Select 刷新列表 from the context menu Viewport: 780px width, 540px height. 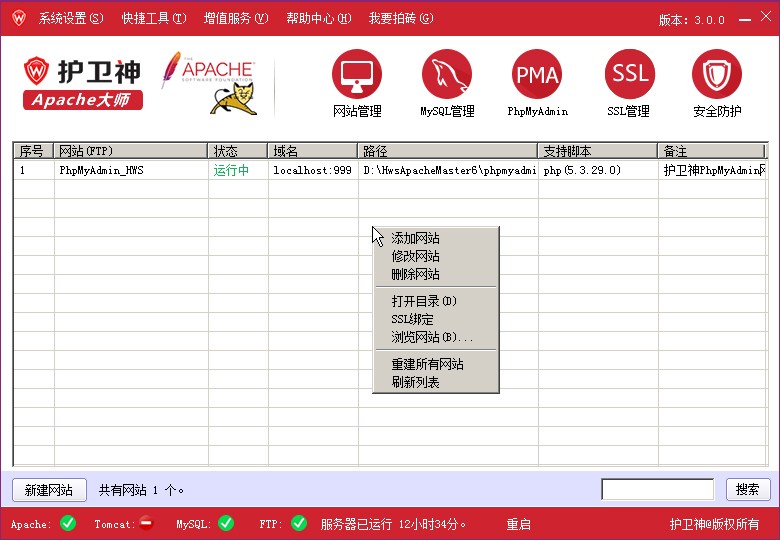pyautogui.click(x=415, y=382)
